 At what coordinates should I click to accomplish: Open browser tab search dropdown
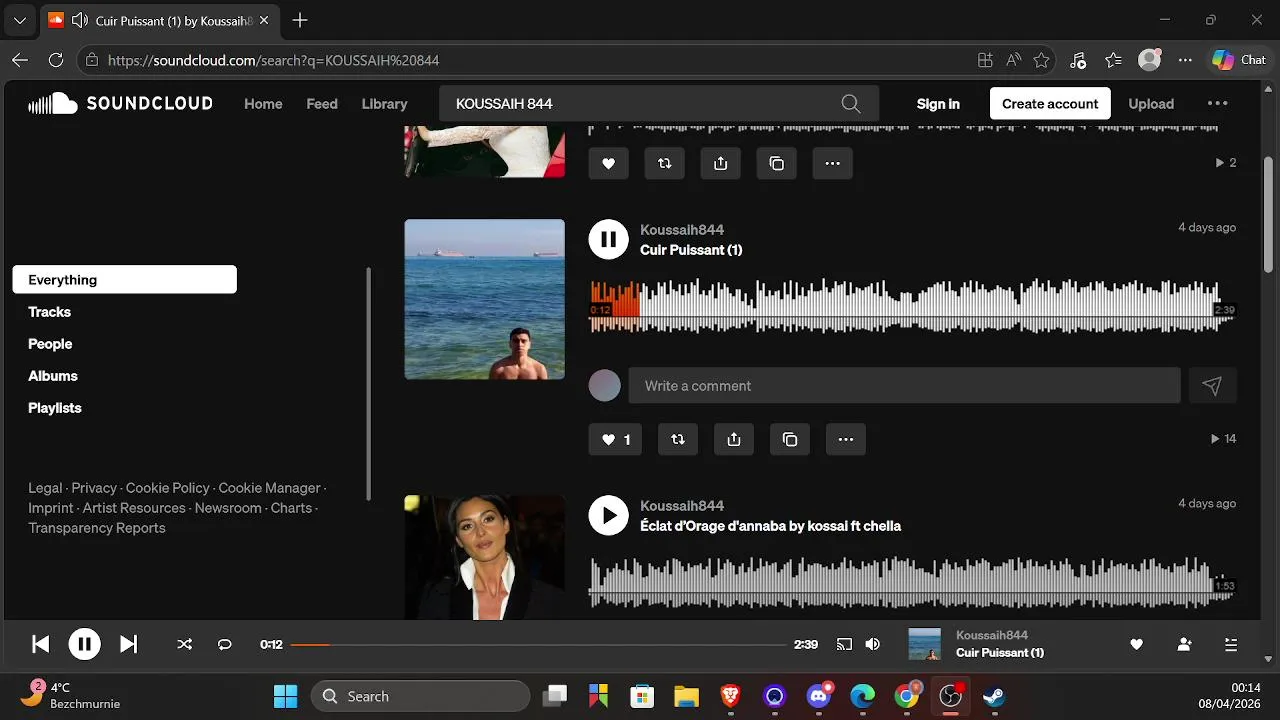19,20
